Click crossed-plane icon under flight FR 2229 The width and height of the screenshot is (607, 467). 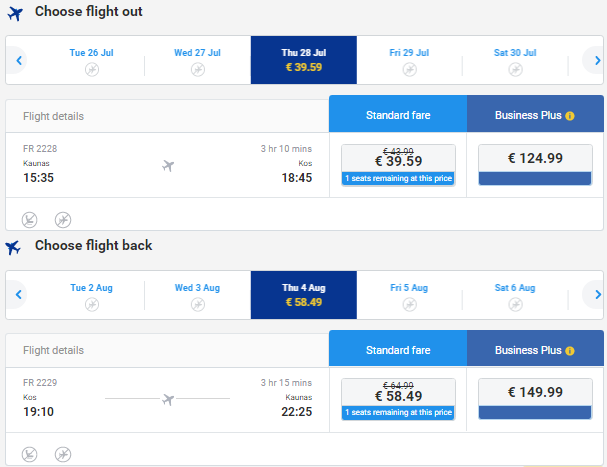[x=63, y=454]
